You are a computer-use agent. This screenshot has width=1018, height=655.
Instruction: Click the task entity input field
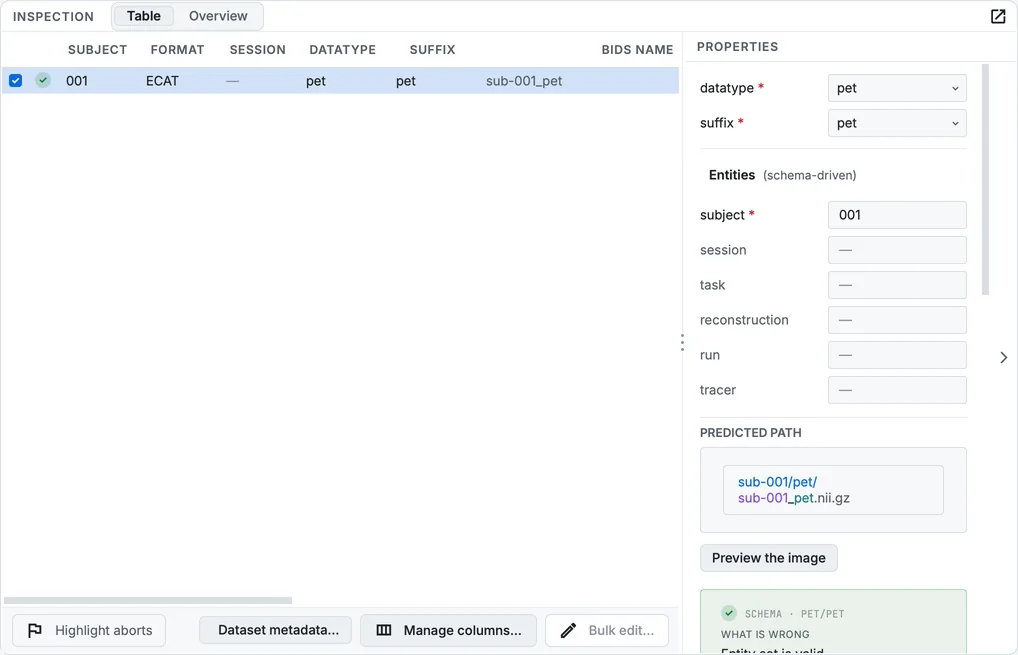[x=897, y=285]
